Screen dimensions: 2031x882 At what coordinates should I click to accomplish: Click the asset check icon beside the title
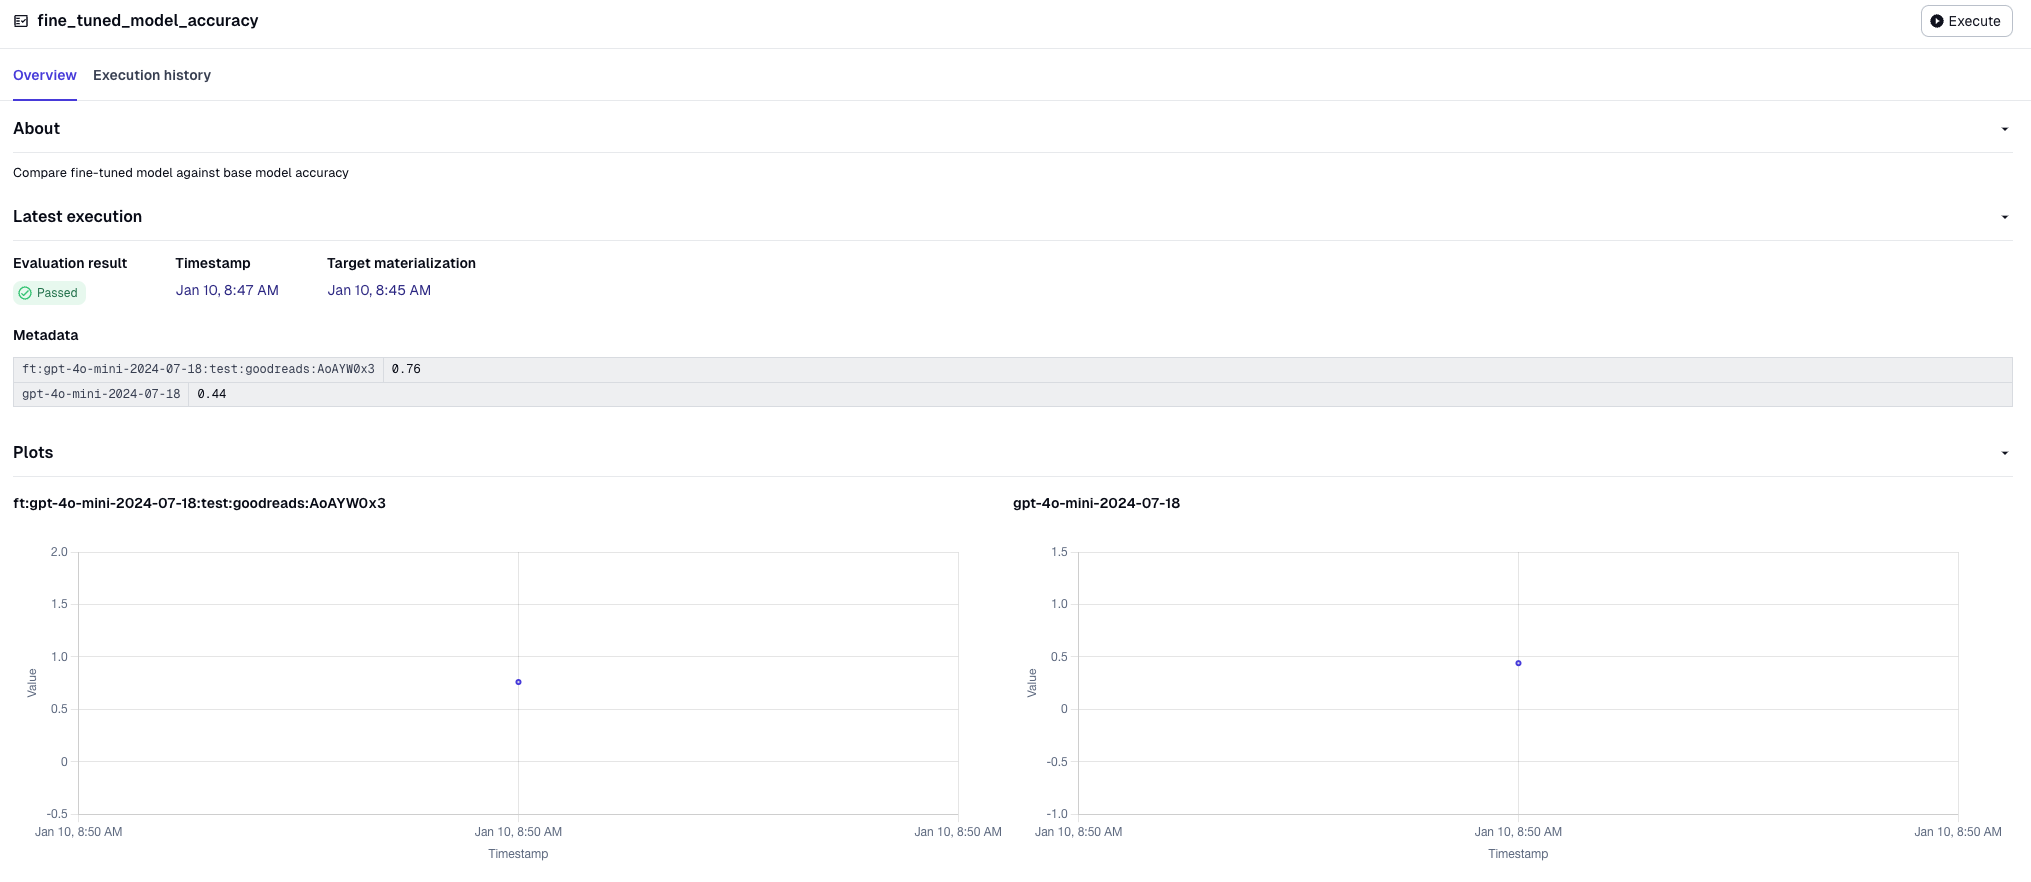(x=20, y=21)
